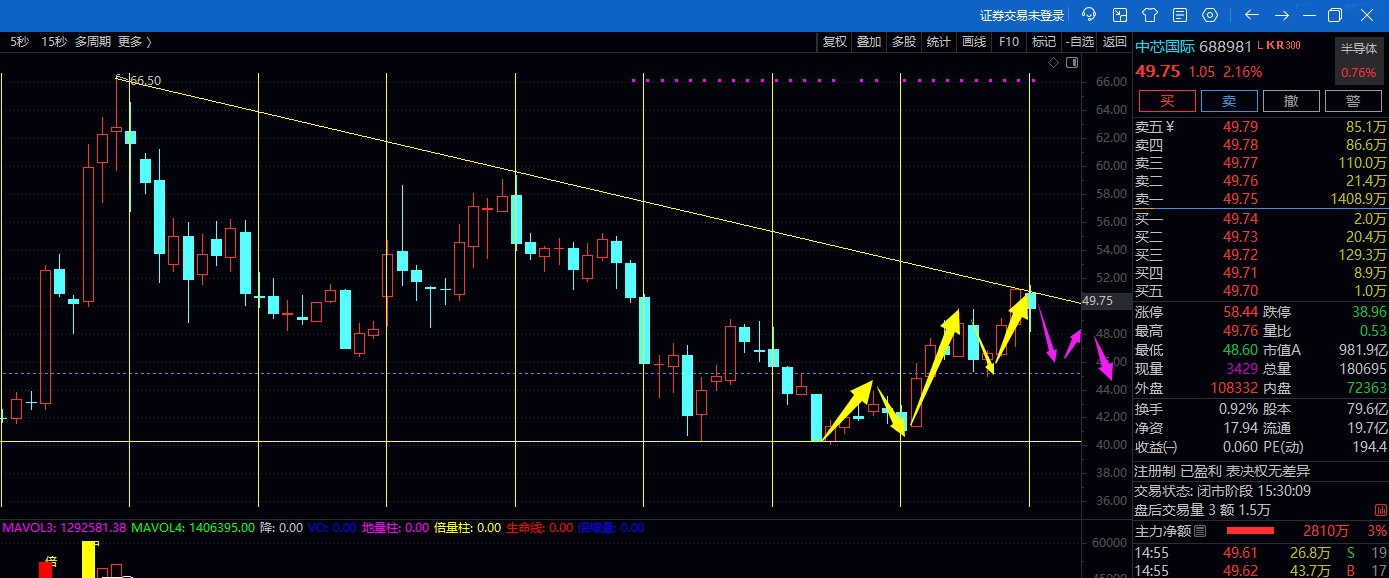Expand the 主力净额 panel icon

pos(1201,531)
